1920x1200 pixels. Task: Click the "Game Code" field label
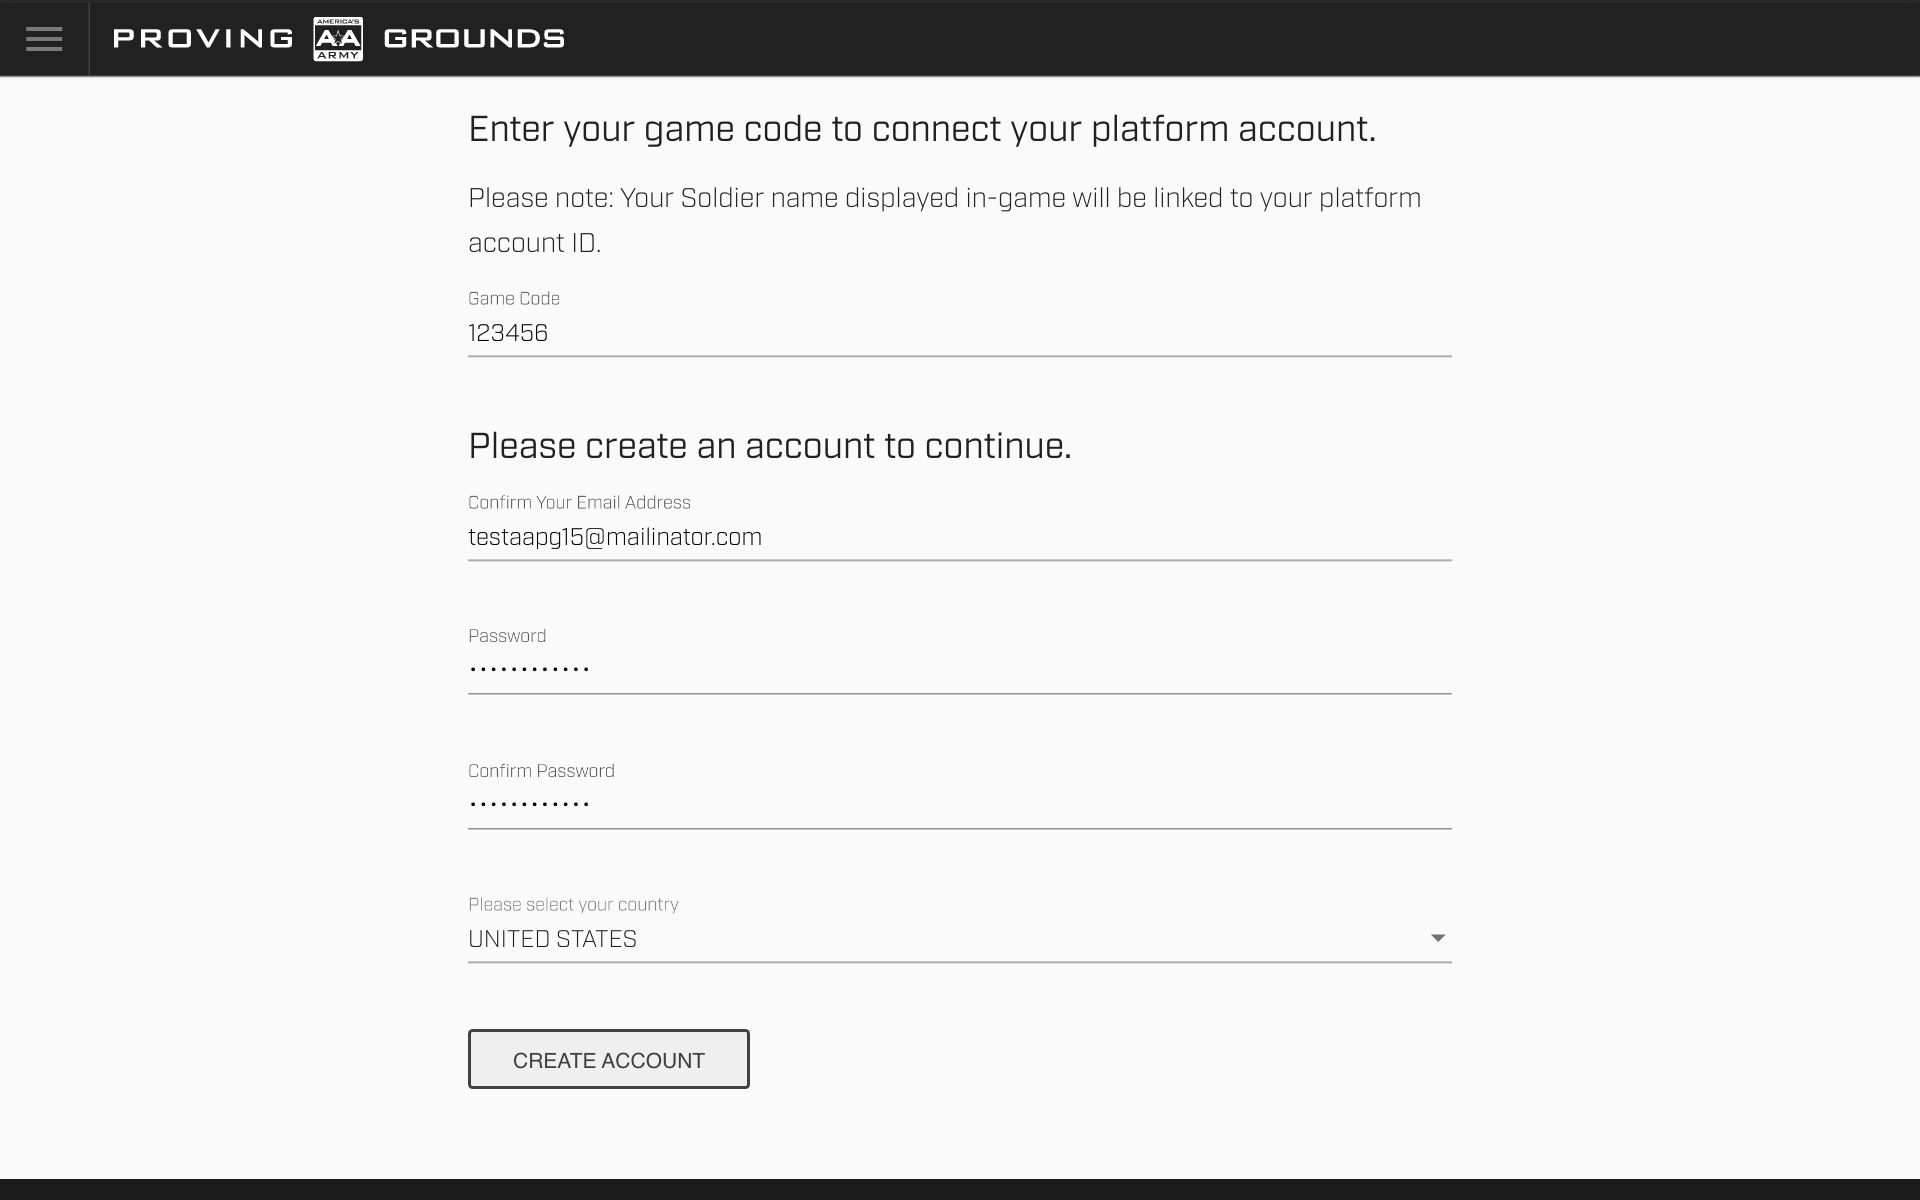pyautogui.click(x=514, y=299)
